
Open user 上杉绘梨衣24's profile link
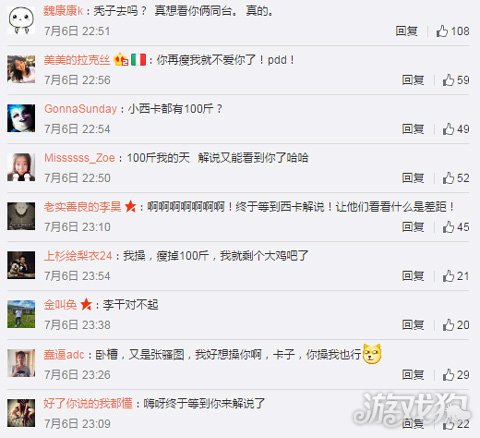[x=78, y=256]
